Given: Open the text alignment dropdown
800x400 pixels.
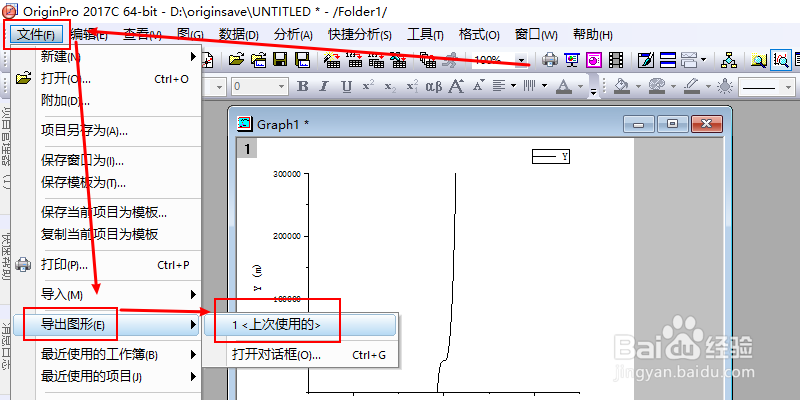Looking at the screenshot, I should (x=513, y=86).
